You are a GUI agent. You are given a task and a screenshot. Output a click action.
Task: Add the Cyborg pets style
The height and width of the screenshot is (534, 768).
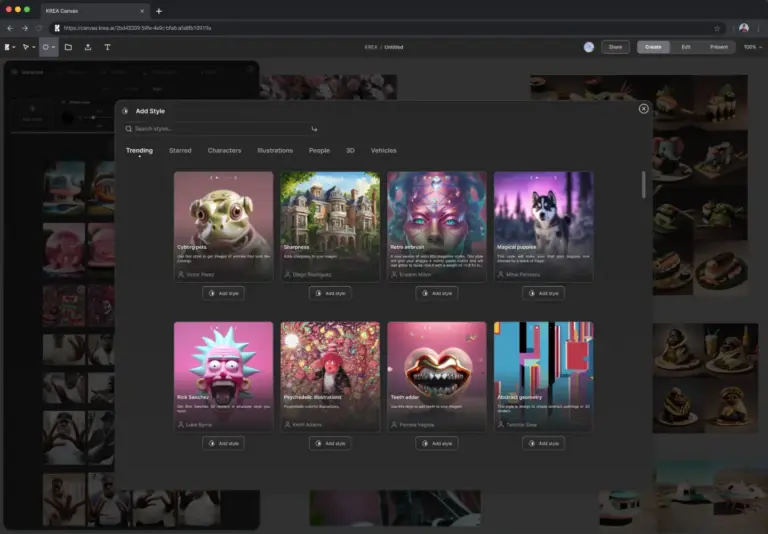223,293
